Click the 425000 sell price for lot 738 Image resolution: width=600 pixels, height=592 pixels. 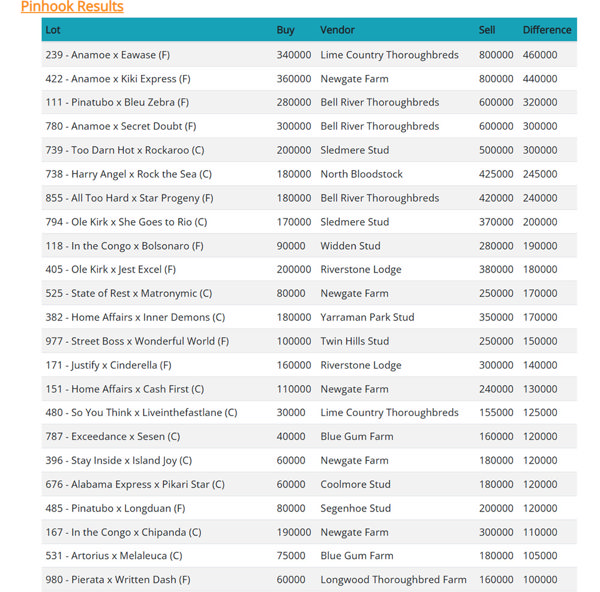[496, 174]
